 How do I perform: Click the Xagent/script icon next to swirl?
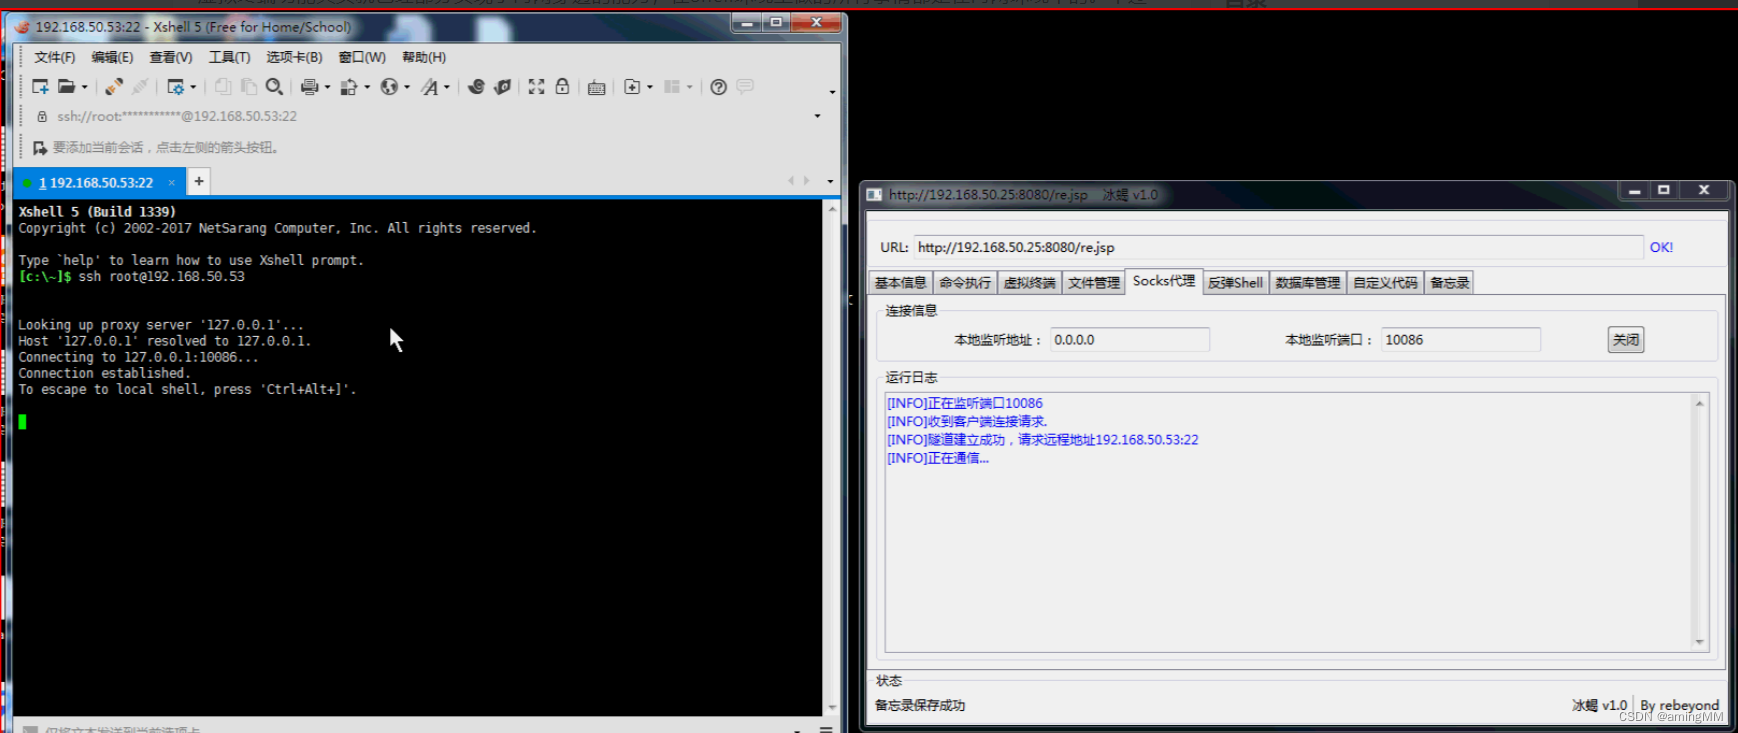(x=502, y=87)
